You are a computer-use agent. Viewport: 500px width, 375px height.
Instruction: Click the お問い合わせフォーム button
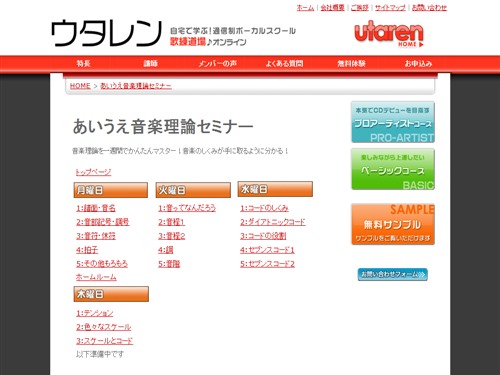[x=393, y=274]
